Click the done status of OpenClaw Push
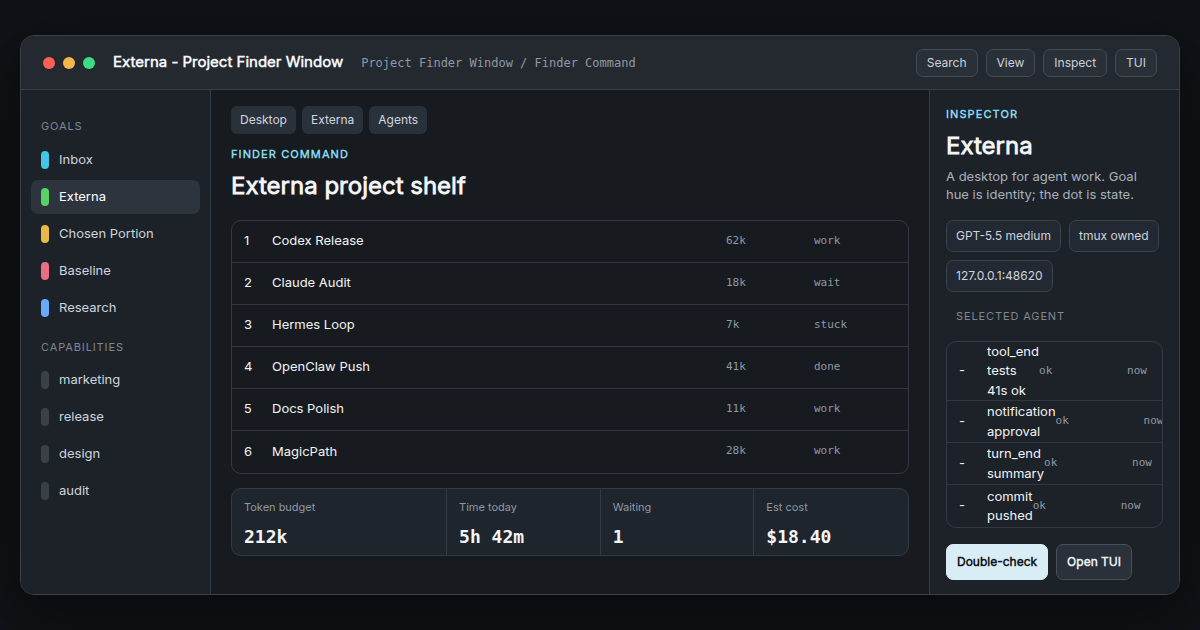The image size is (1200, 630). (x=827, y=367)
